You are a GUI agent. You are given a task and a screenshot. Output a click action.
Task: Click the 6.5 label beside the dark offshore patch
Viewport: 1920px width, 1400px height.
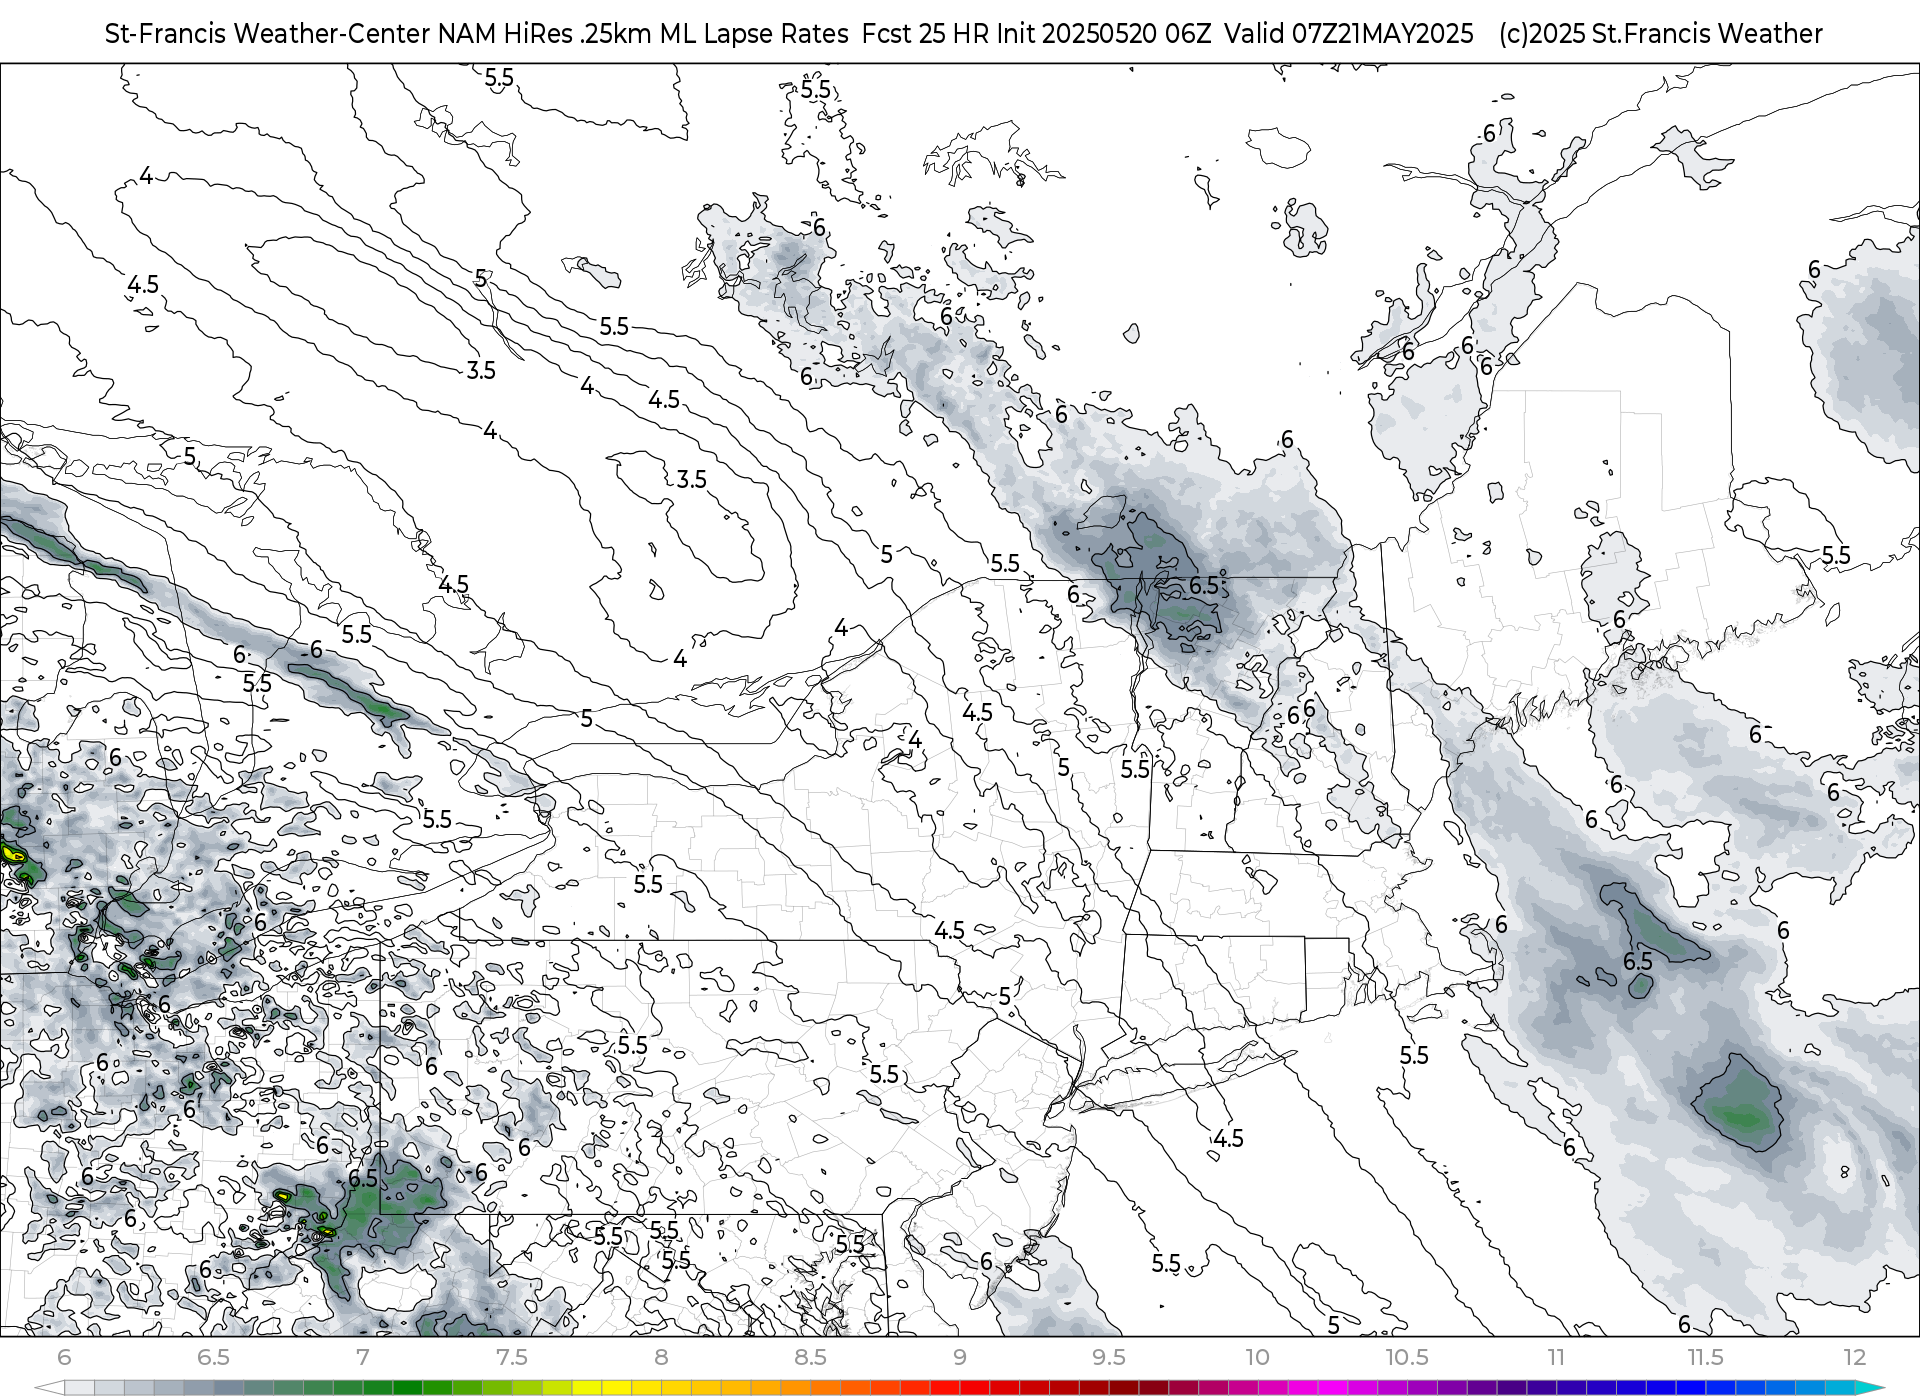point(1638,962)
